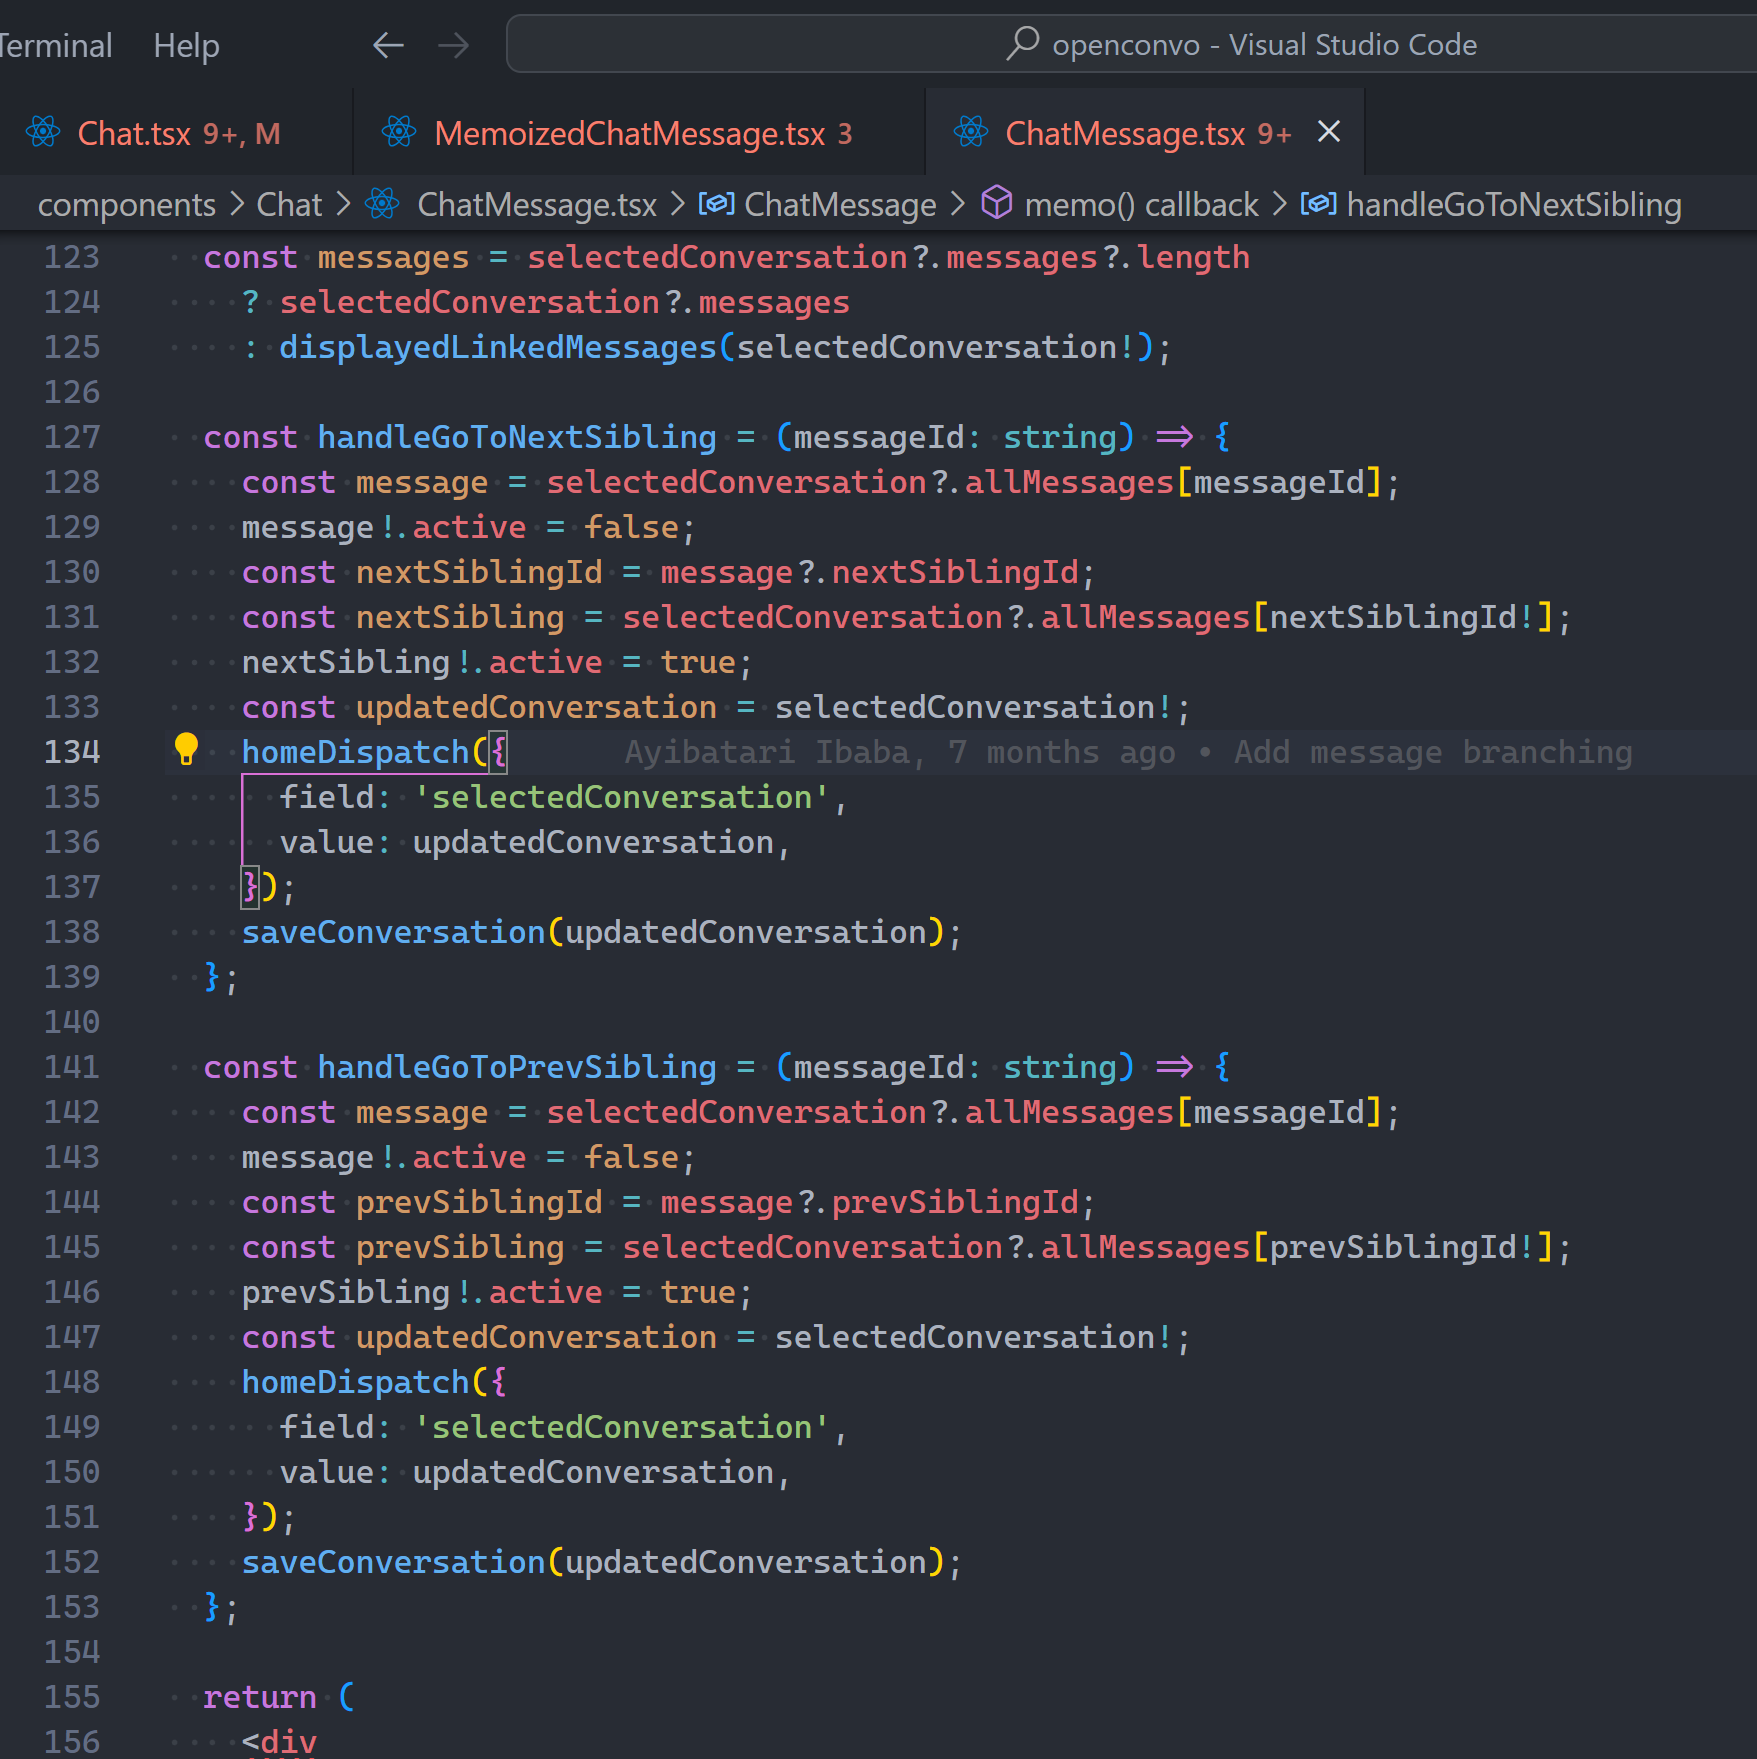Click the go forward arrow

click(x=453, y=45)
